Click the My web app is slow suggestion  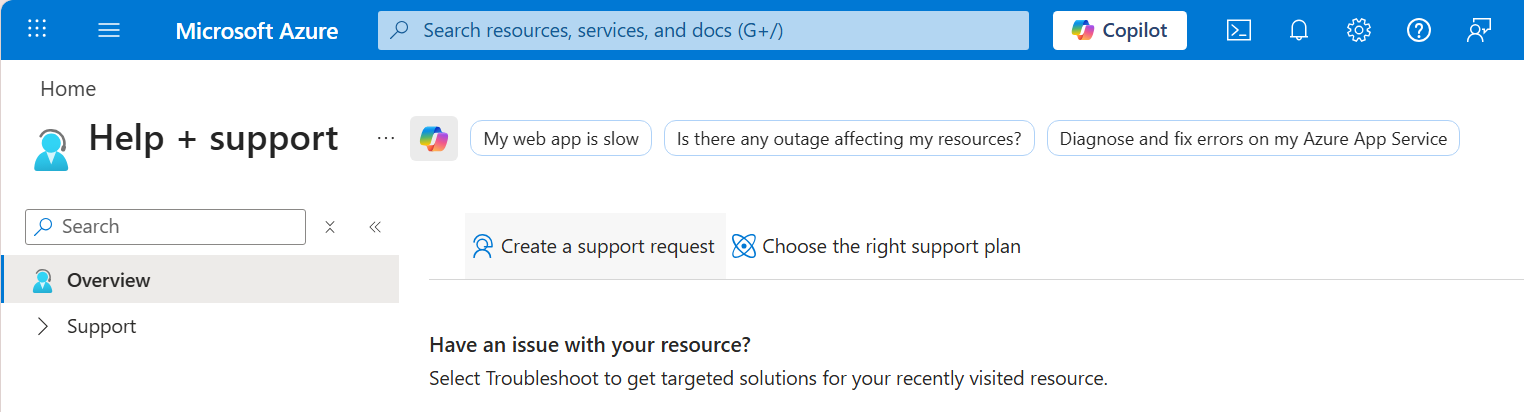pyautogui.click(x=561, y=139)
